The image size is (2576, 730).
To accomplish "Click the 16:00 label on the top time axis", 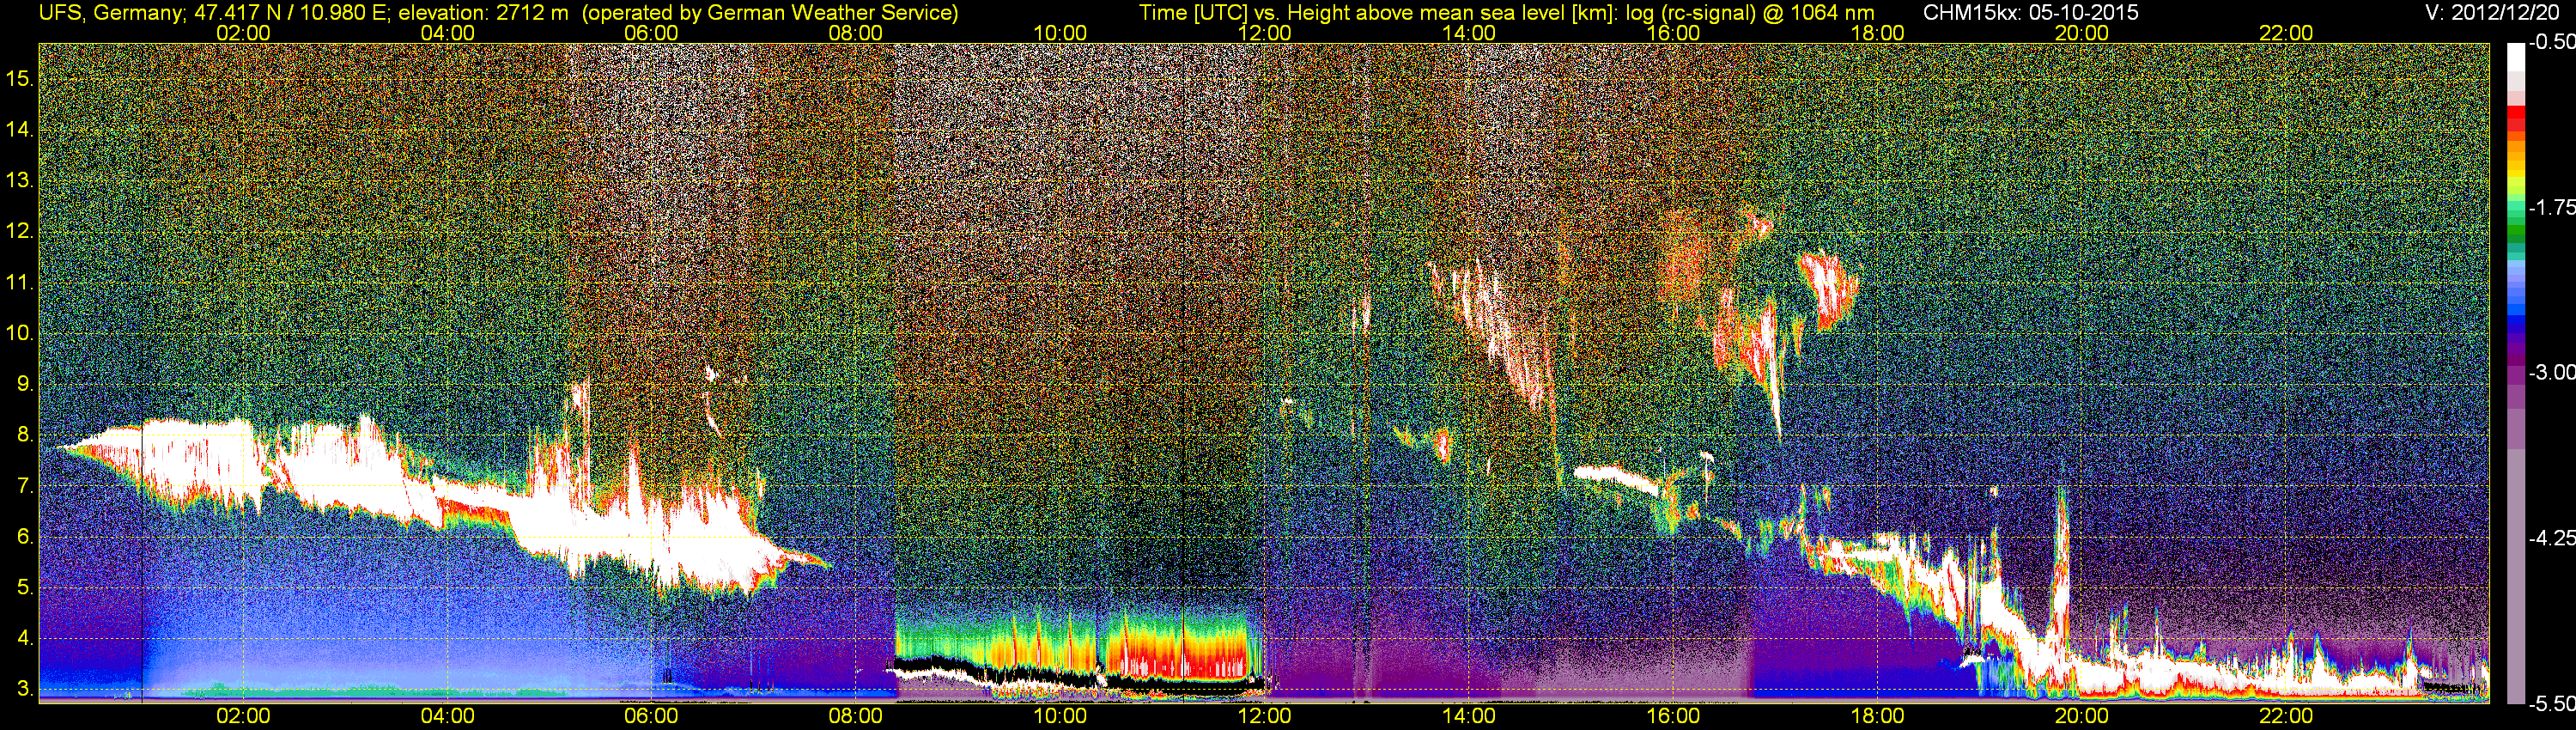I will (1673, 33).
